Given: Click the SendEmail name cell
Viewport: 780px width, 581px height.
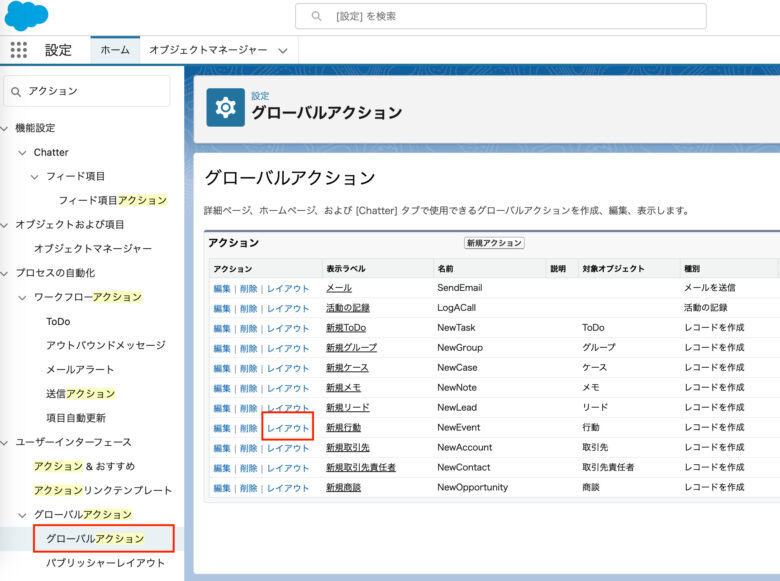Looking at the screenshot, I should pos(460,288).
